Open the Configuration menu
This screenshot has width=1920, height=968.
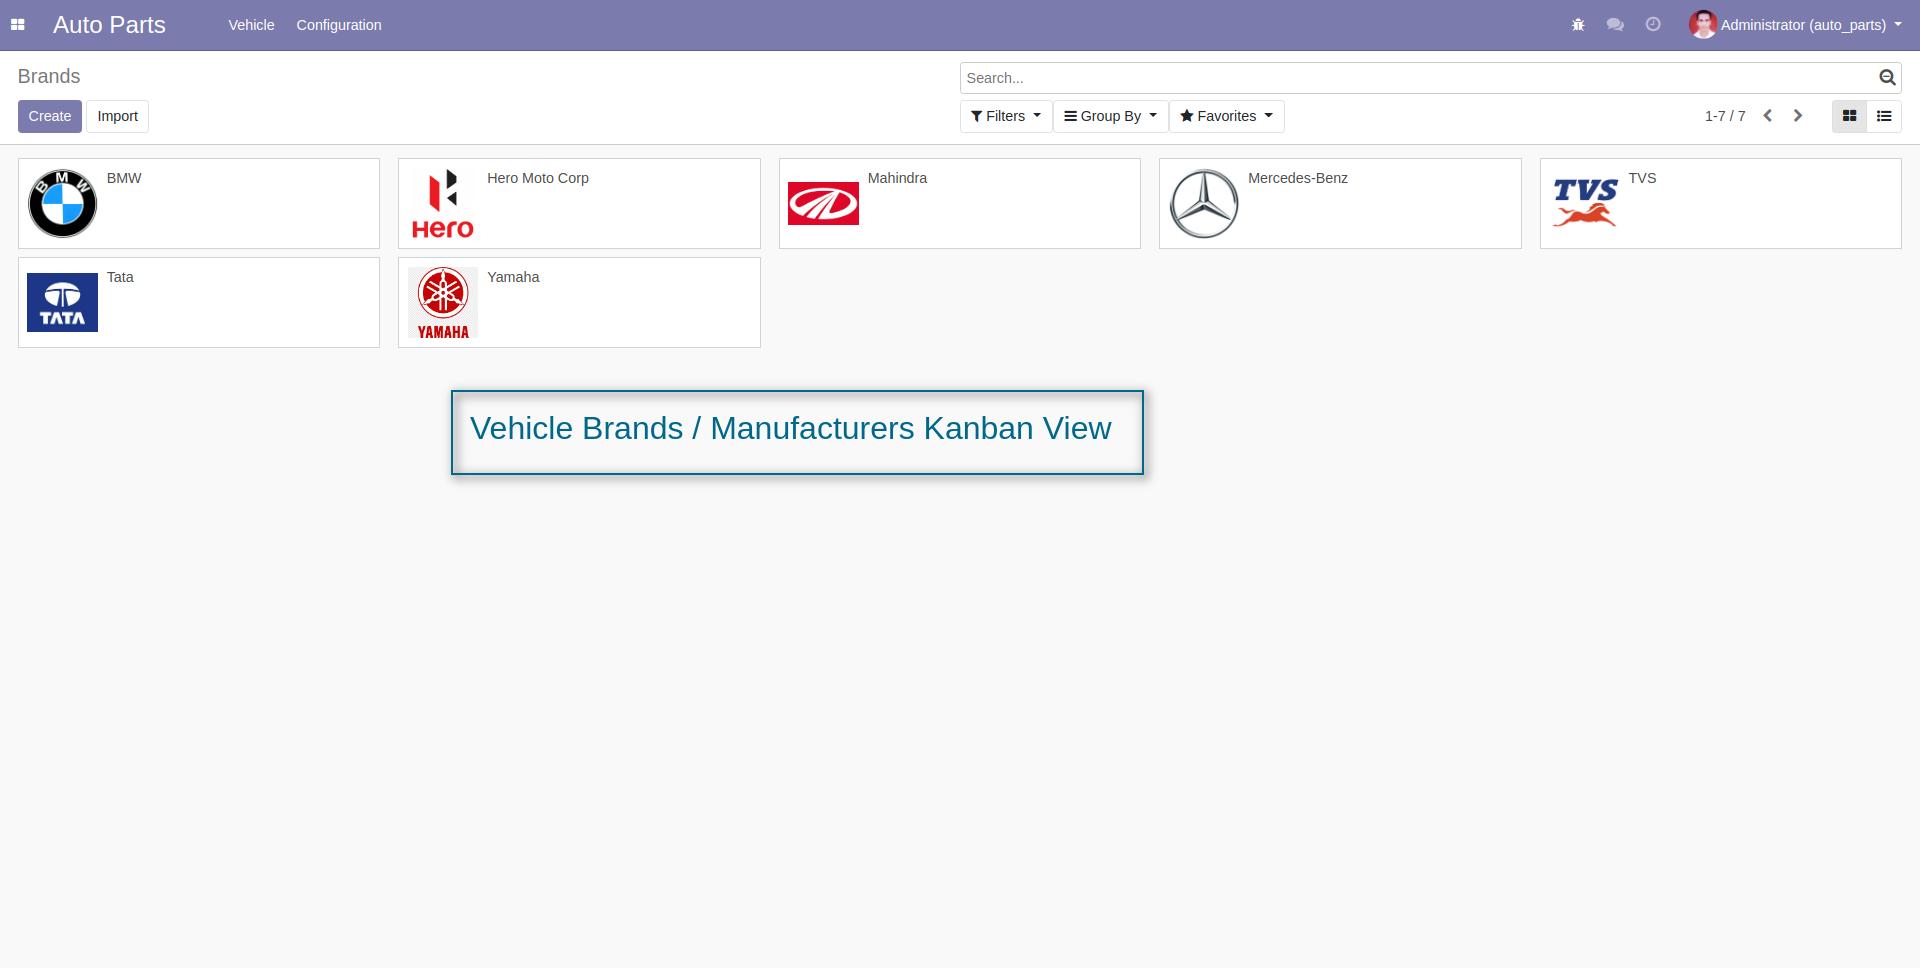pyautogui.click(x=339, y=25)
